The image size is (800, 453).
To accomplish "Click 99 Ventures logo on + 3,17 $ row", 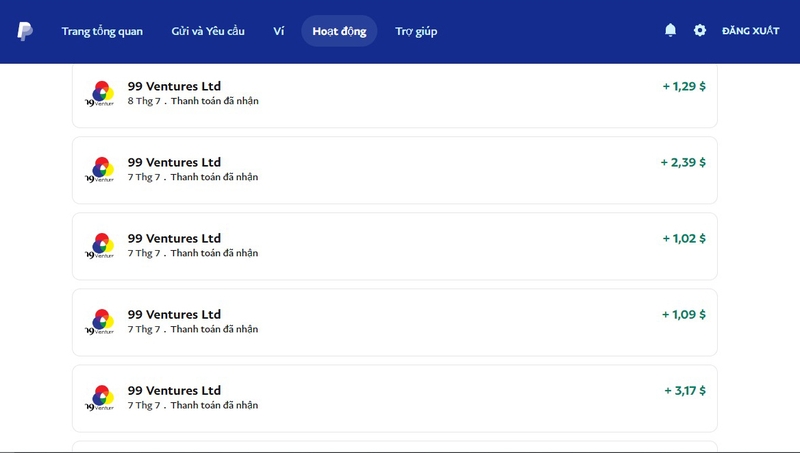I will click(100, 398).
